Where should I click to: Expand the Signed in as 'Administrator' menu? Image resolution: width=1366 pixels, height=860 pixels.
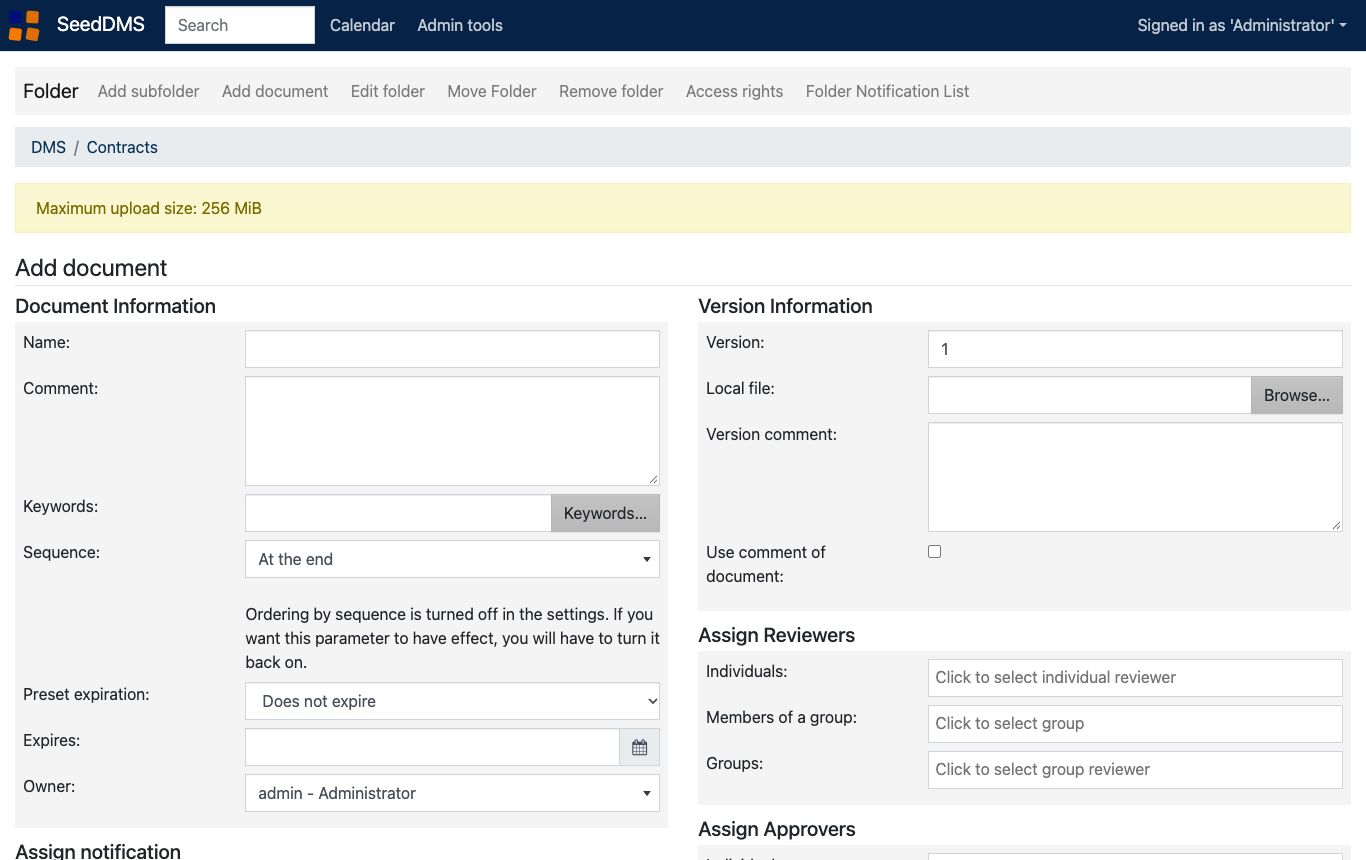click(x=1242, y=25)
